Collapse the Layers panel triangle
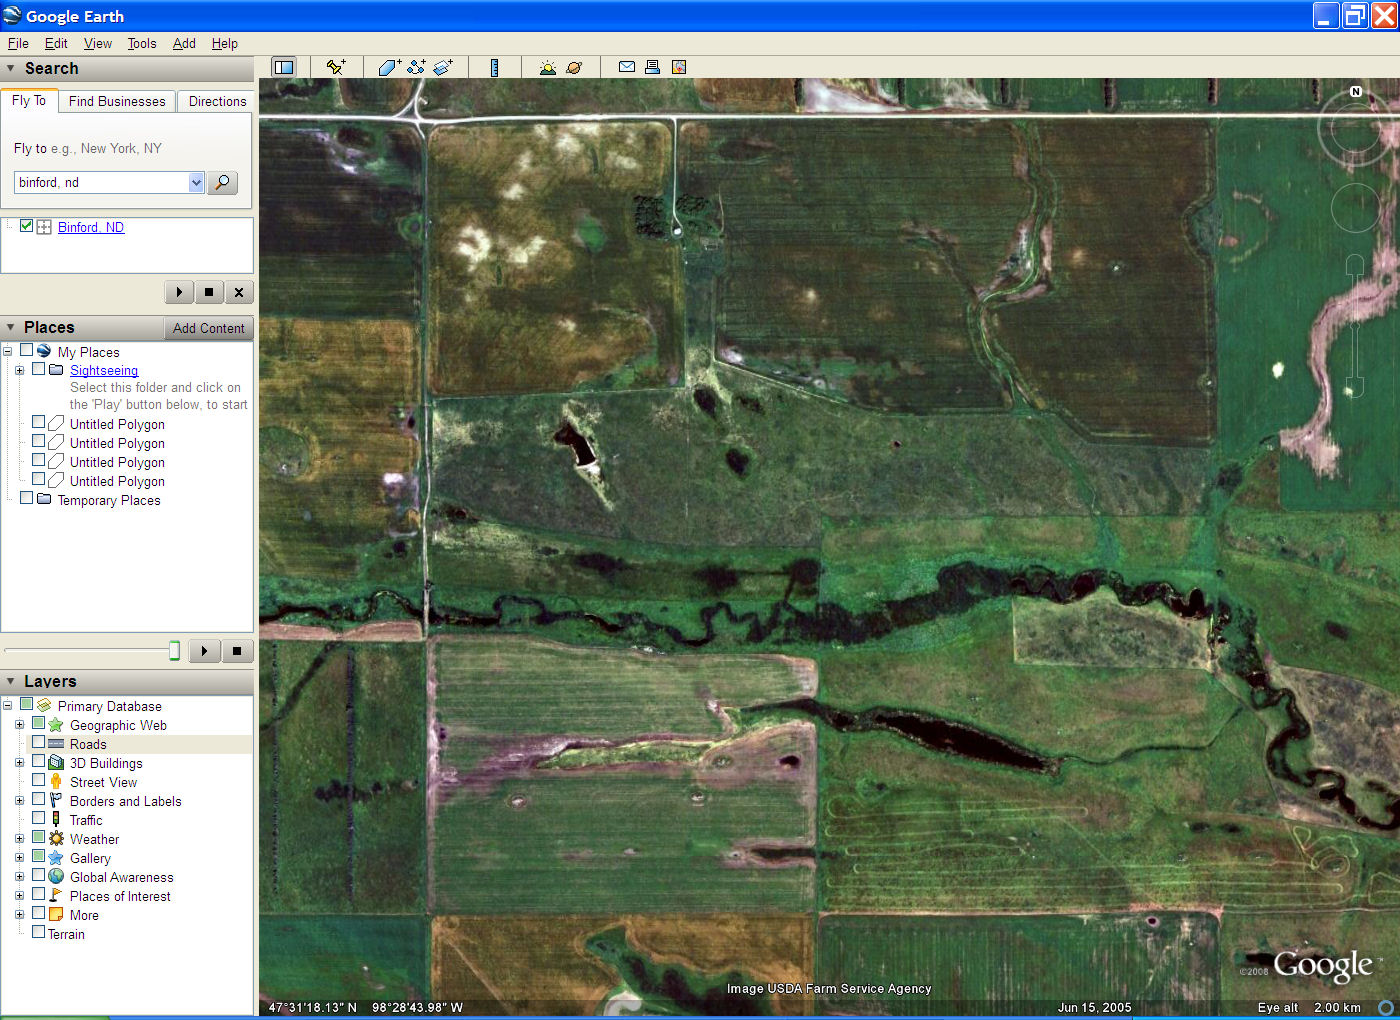This screenshot has width=1400, height=1020. [11, 681]
